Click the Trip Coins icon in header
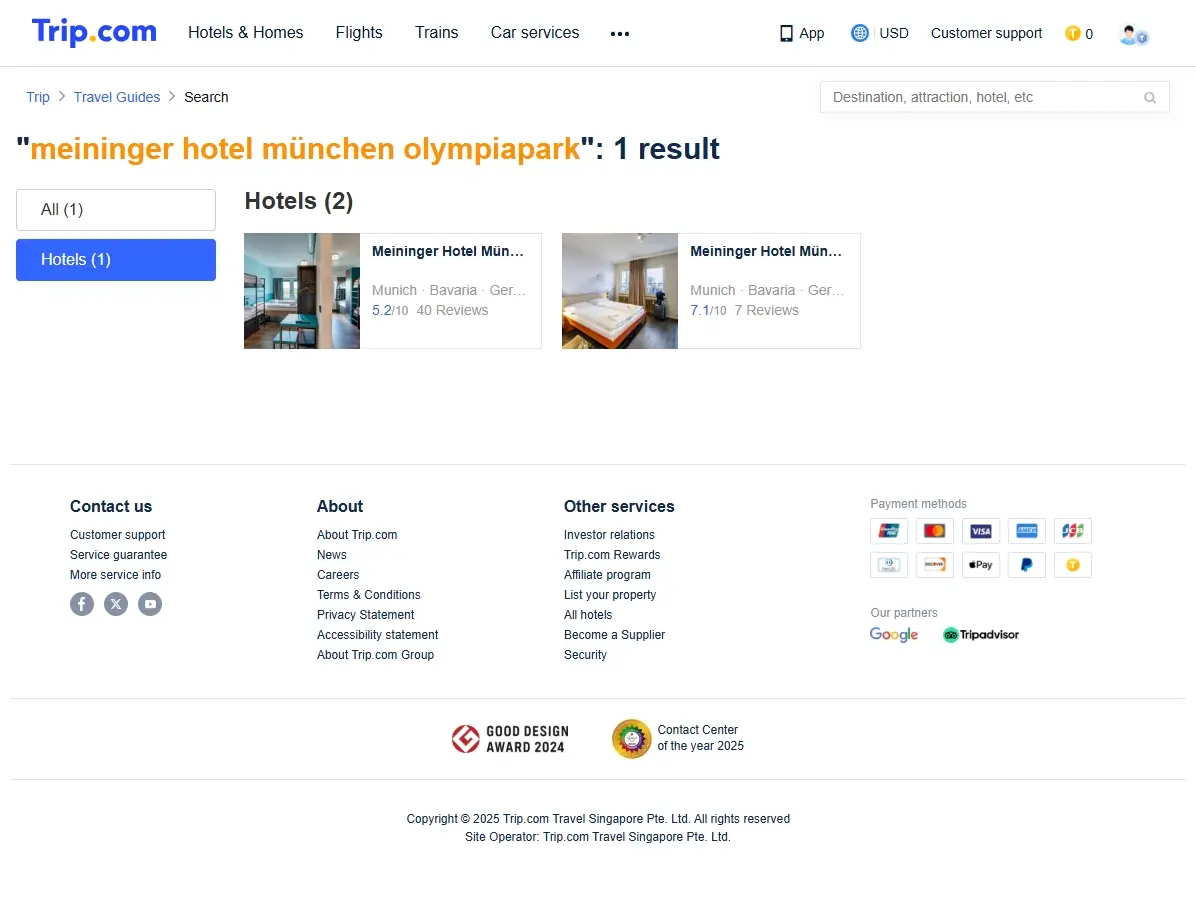The image size is (1196, 921). coord(1072,34)
